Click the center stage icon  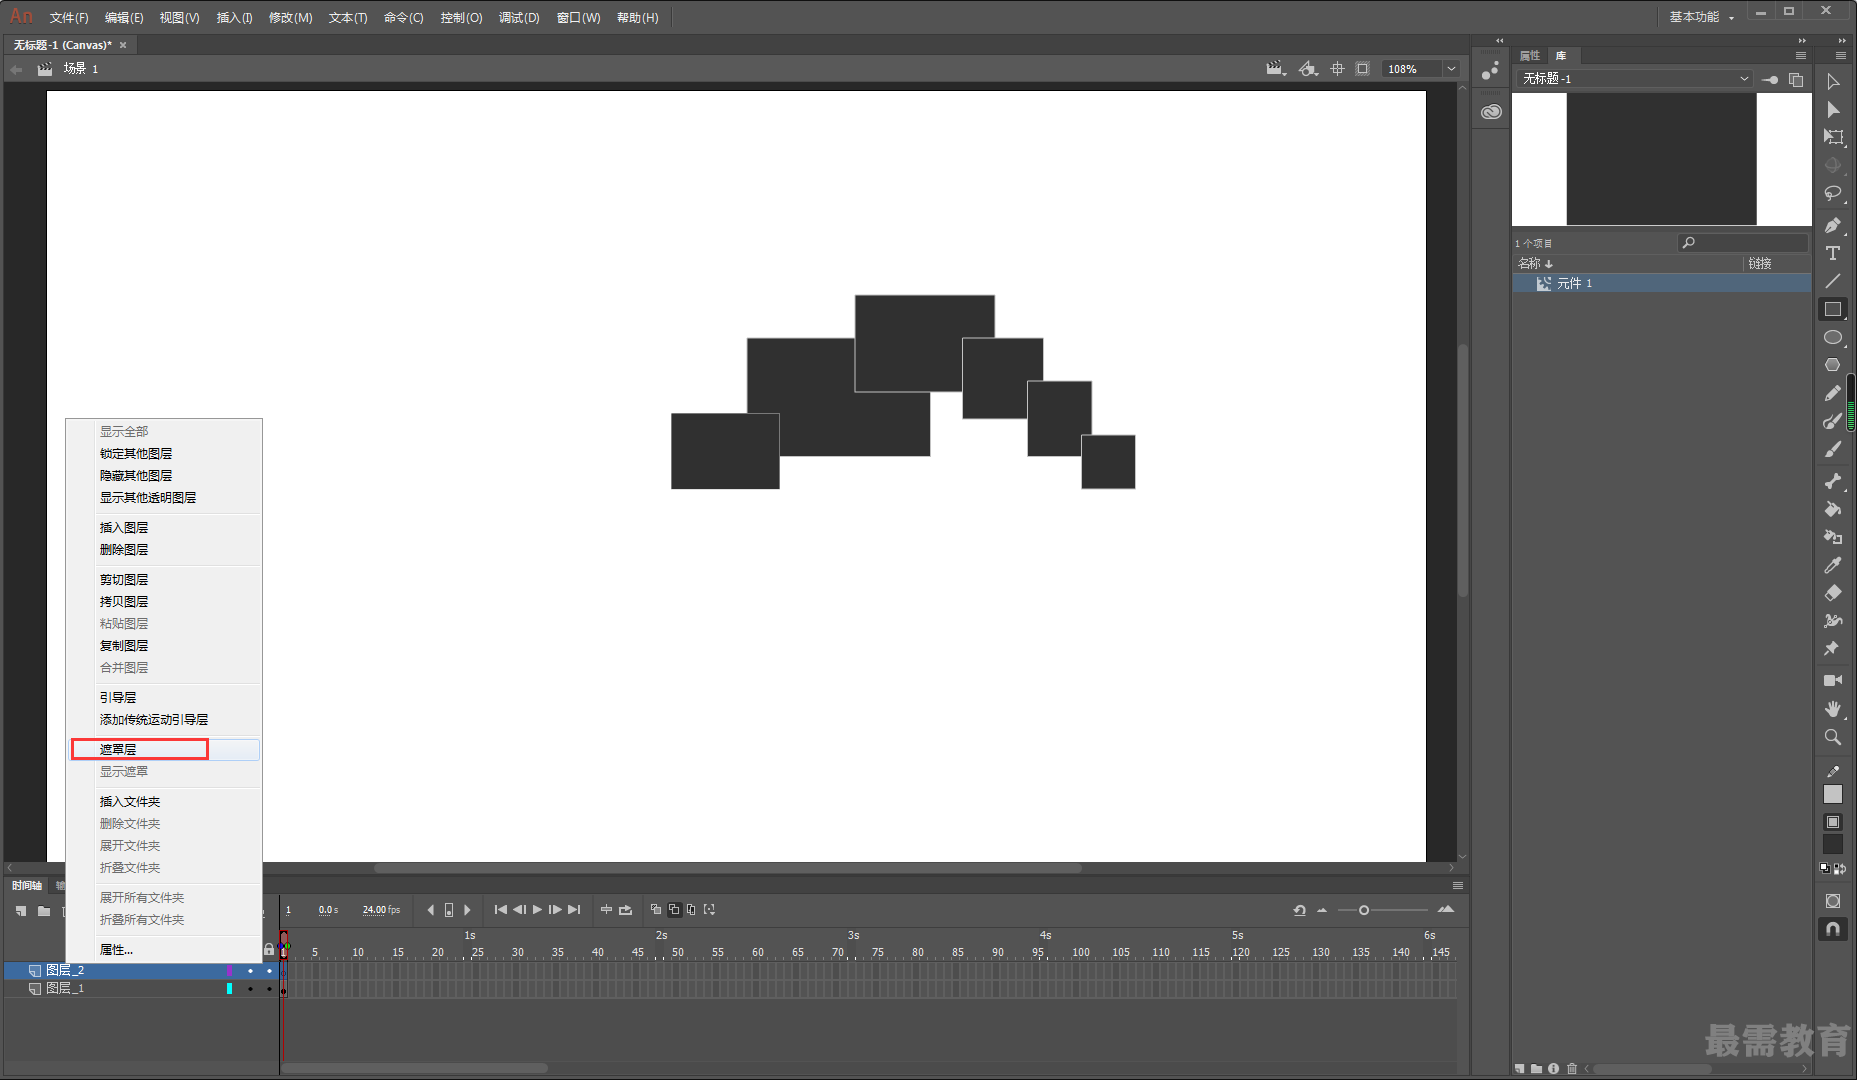[x=1338, y=69]
